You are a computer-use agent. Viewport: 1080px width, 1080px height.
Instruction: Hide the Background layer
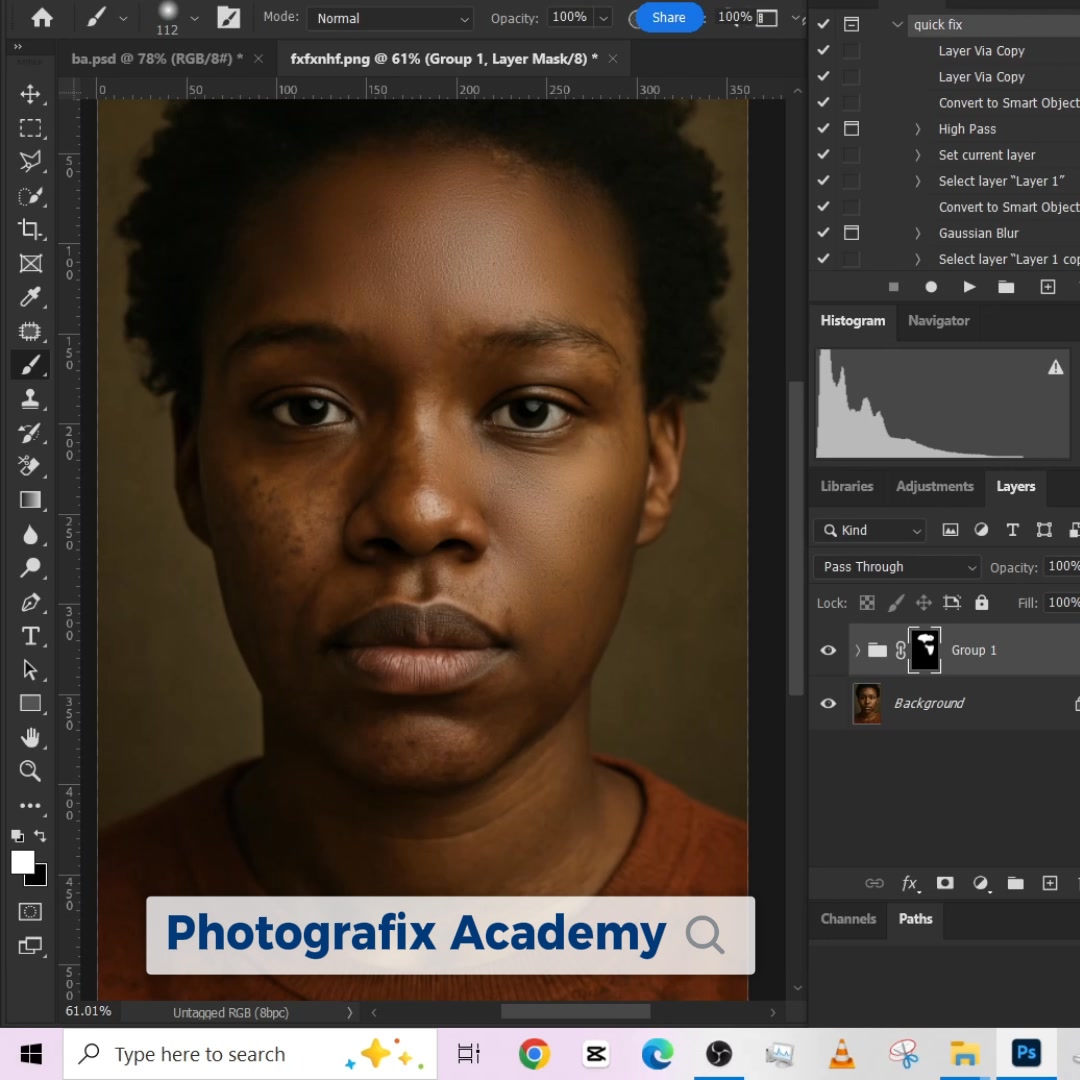pos(828,703)
